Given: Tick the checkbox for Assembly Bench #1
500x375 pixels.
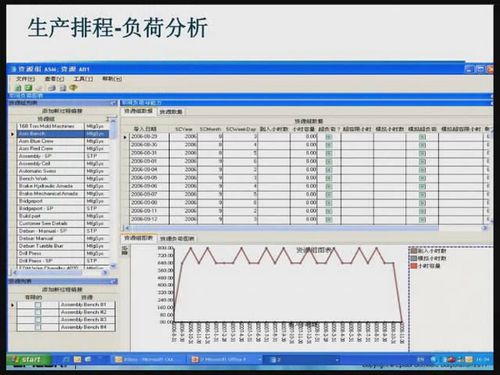Looking at the screenshot, I should tap(38, 305).
